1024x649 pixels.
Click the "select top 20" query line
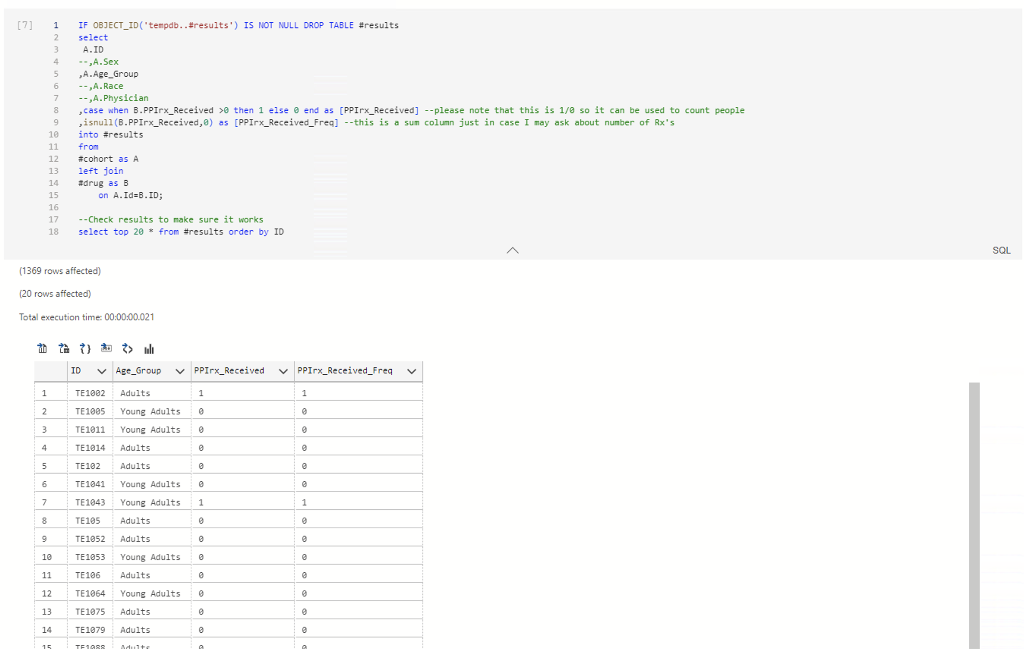pos(181,232)
